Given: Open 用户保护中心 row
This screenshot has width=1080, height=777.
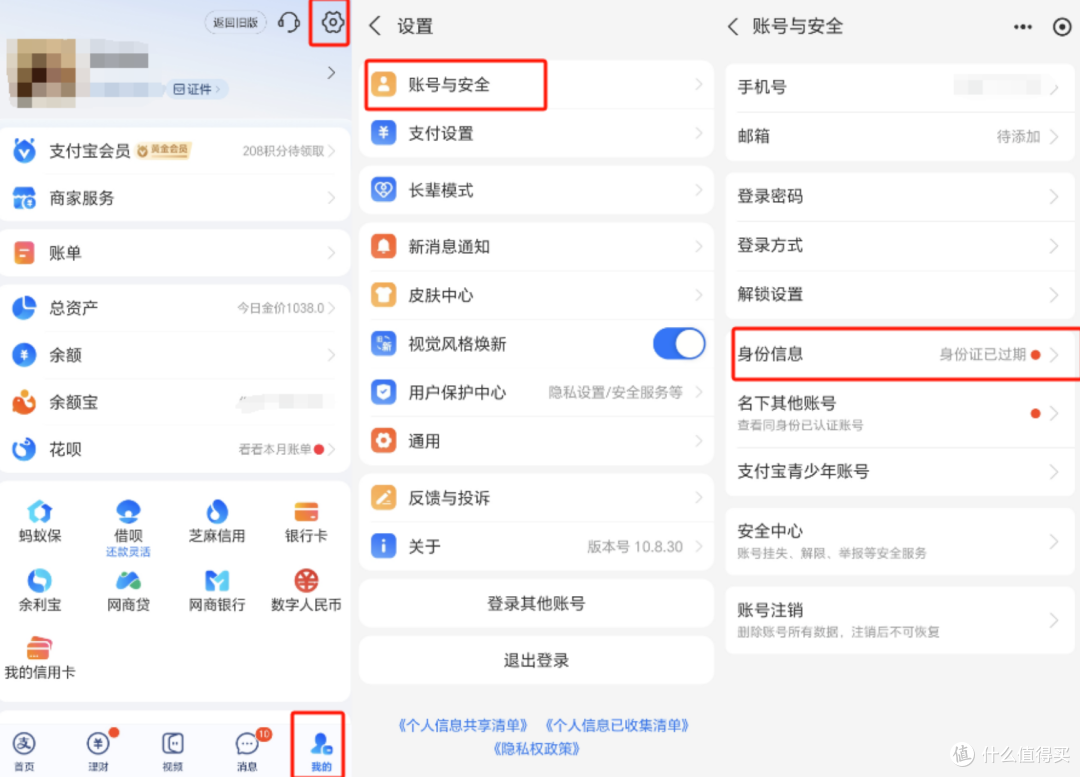Looking at the screenshot, I should (x=536, y=392).
